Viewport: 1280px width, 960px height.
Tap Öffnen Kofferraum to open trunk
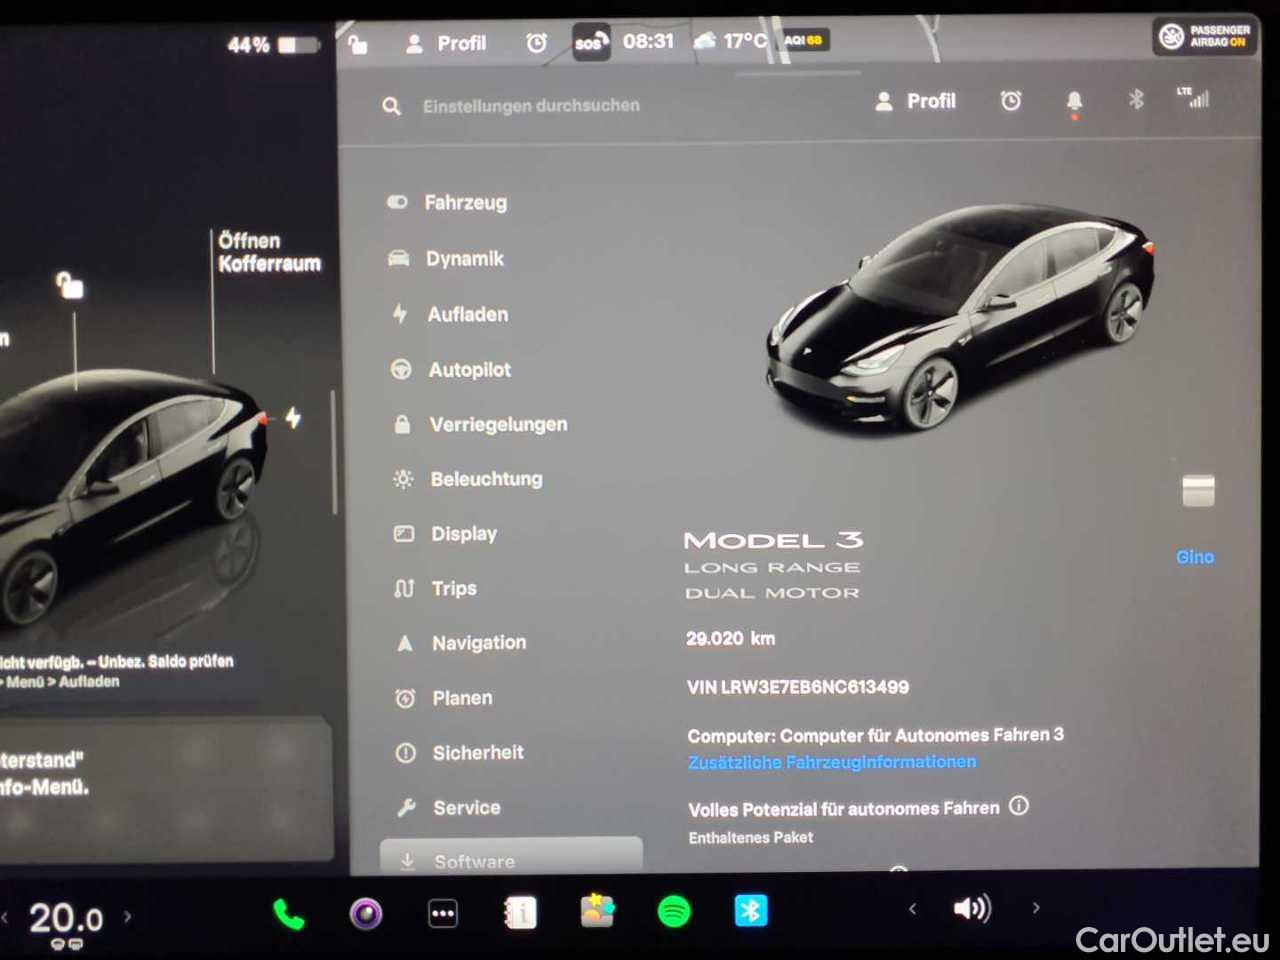point(269,252)
